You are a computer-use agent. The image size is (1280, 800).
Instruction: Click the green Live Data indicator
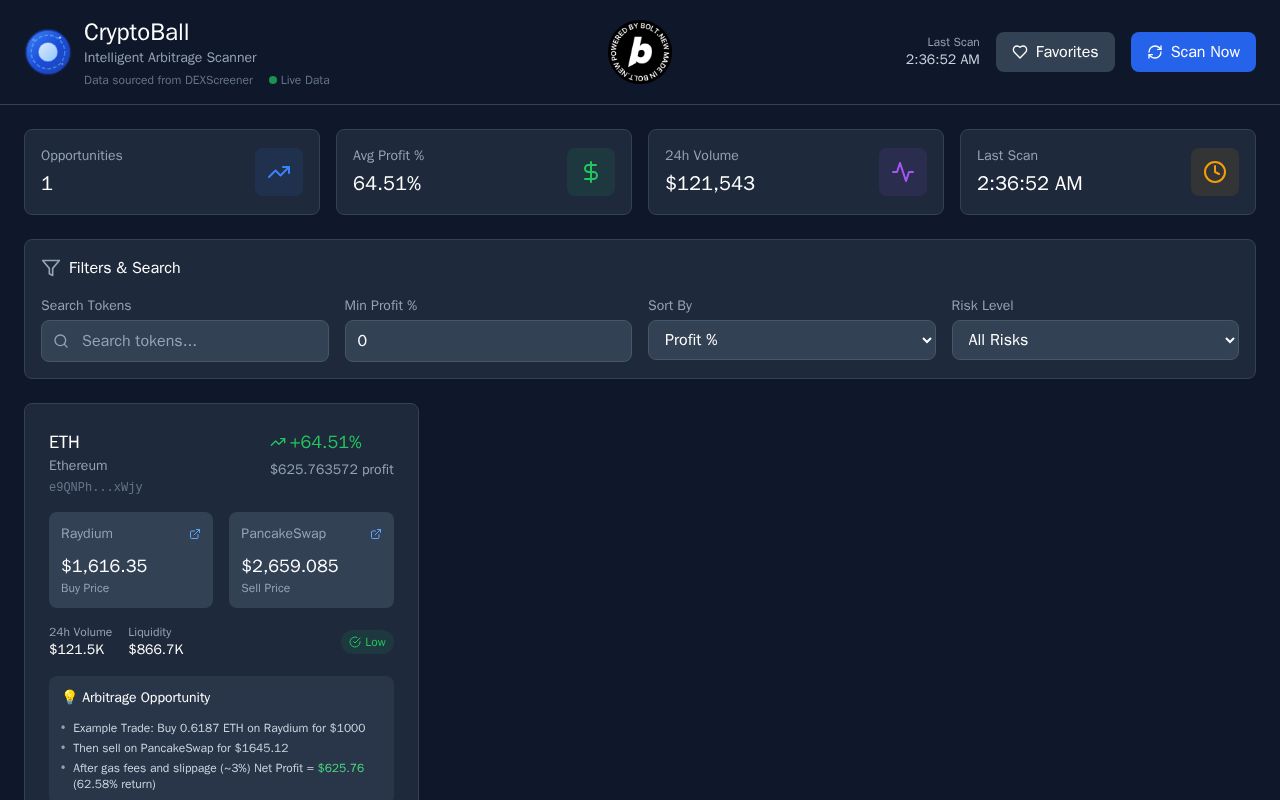[x=299, y=80]
